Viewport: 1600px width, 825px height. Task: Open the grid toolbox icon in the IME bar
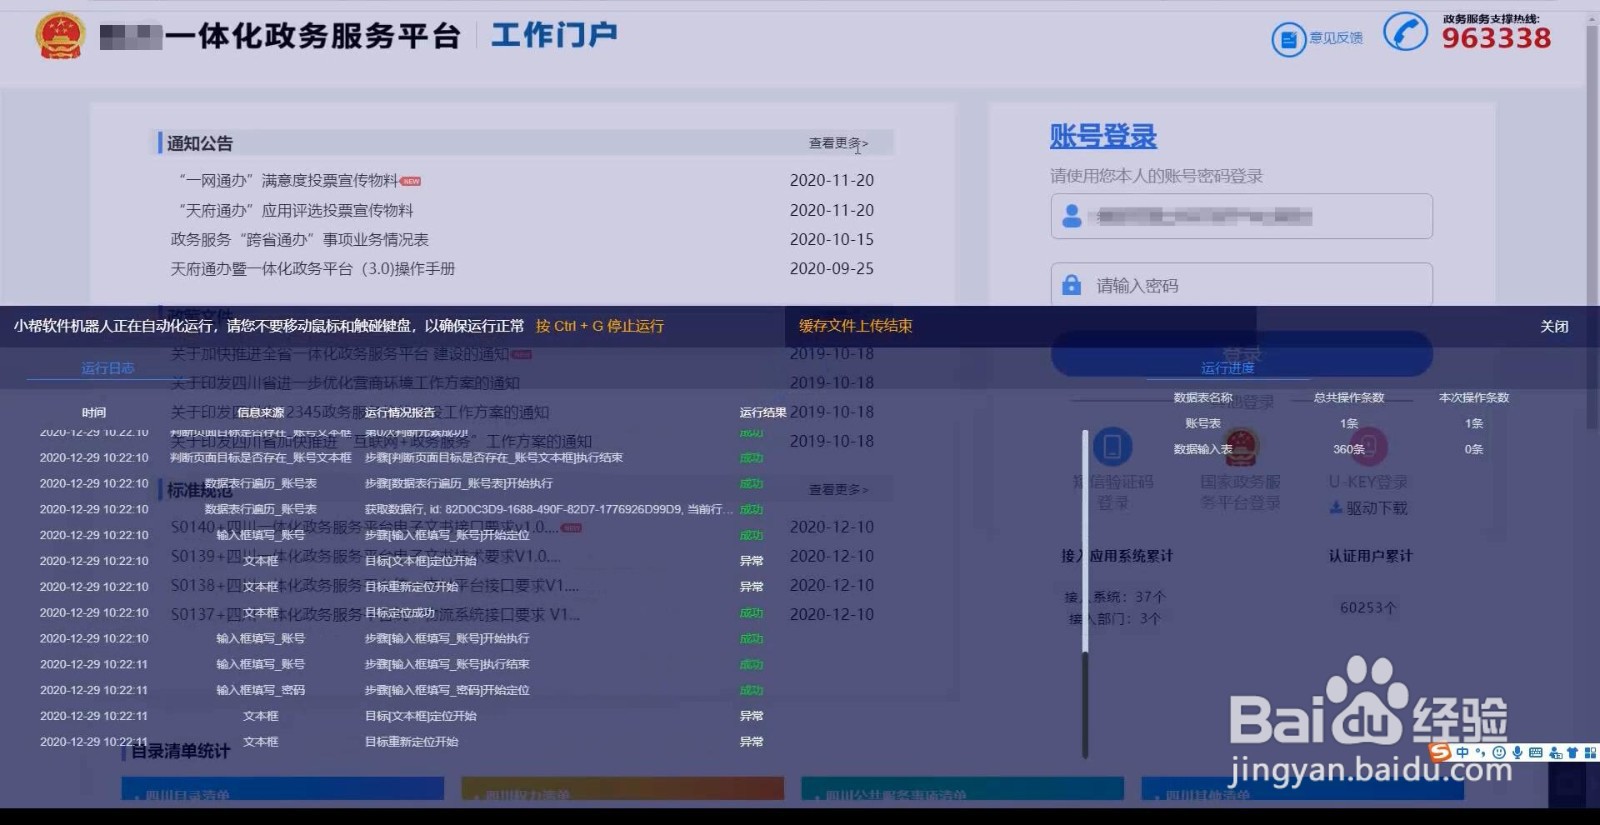point(1590,753)
